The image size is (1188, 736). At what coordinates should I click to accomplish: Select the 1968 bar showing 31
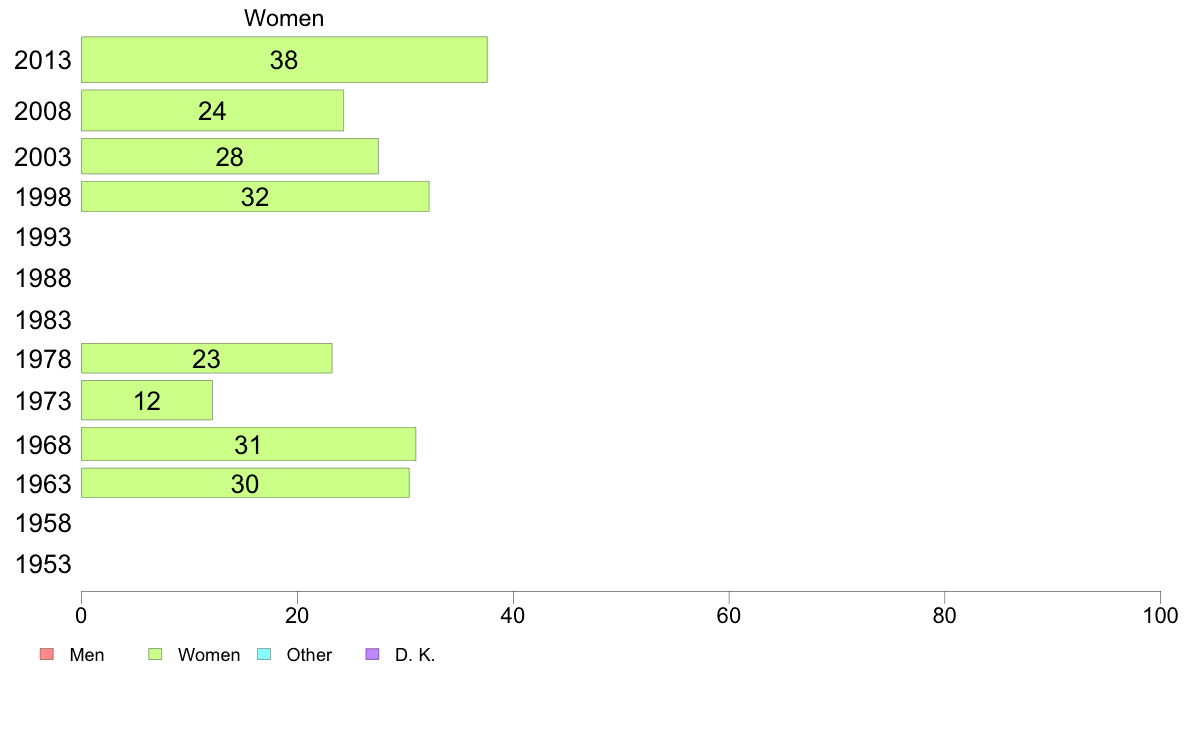[x=248, y=444]
